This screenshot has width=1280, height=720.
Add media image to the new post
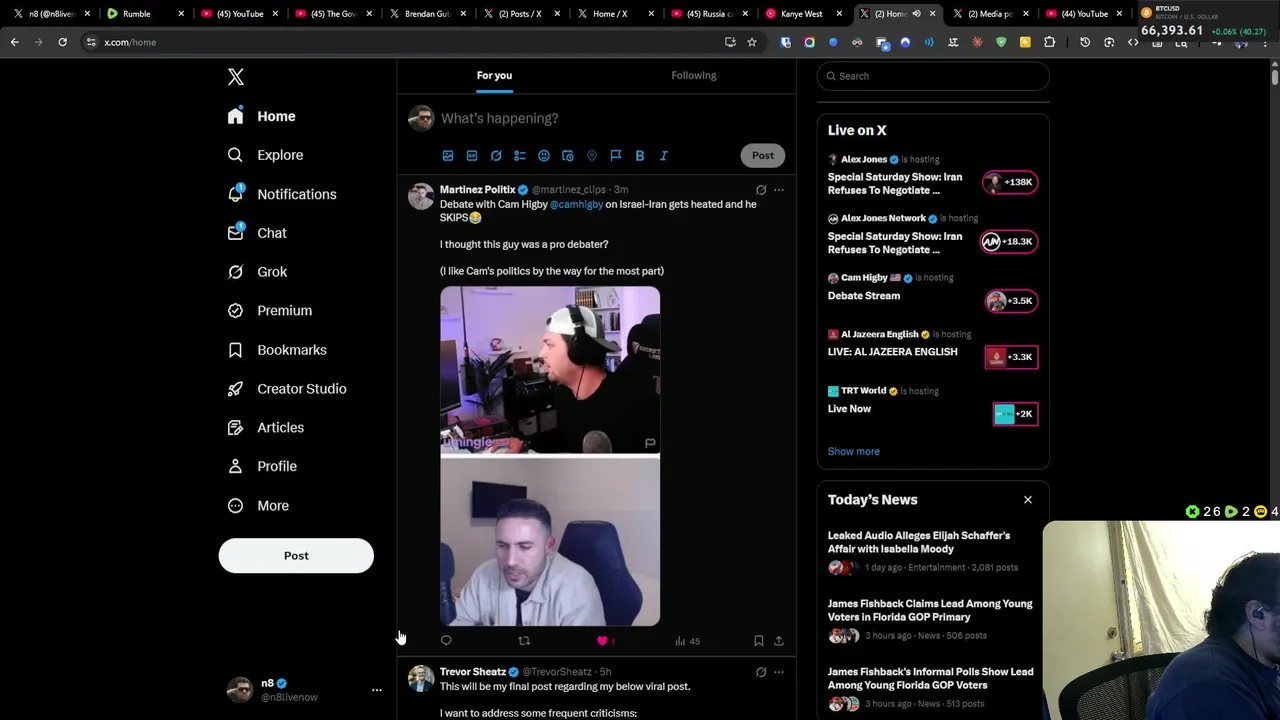click(448, 156)
